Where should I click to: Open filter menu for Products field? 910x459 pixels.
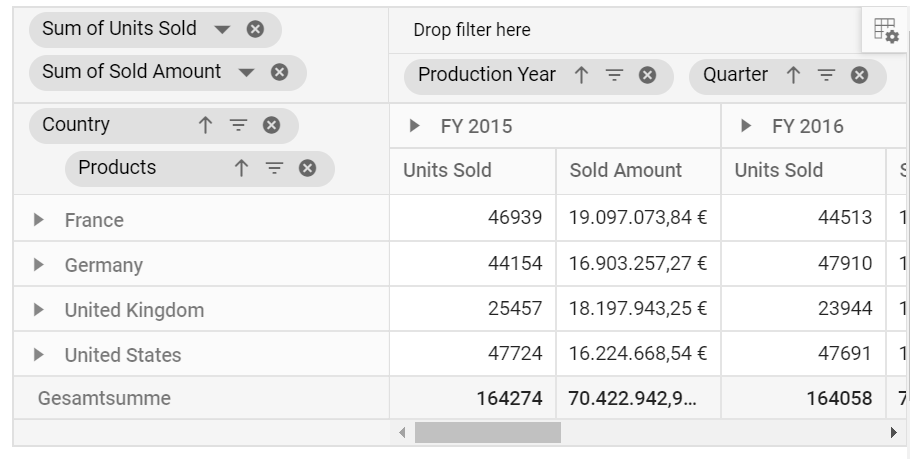[x=274, y=168]
